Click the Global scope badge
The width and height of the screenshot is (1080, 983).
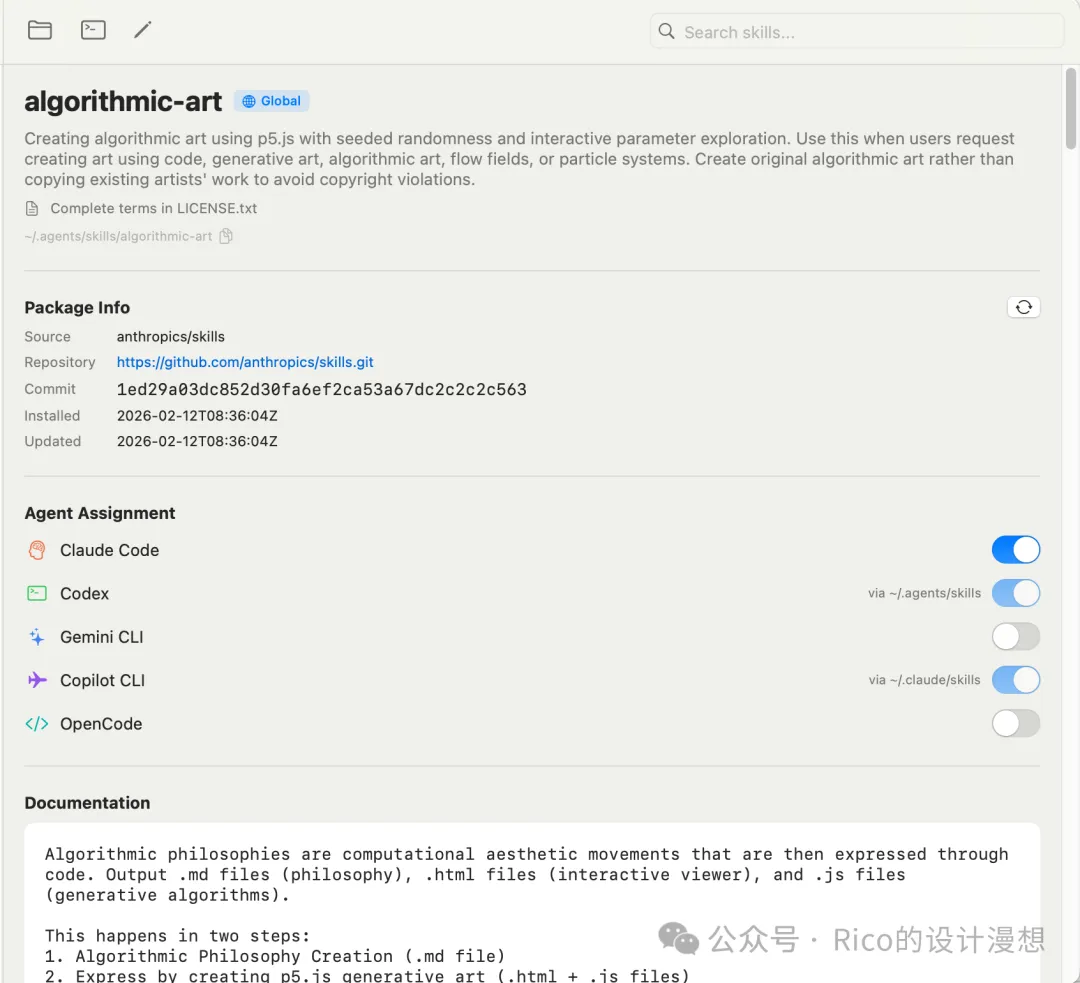click(272, 101)
